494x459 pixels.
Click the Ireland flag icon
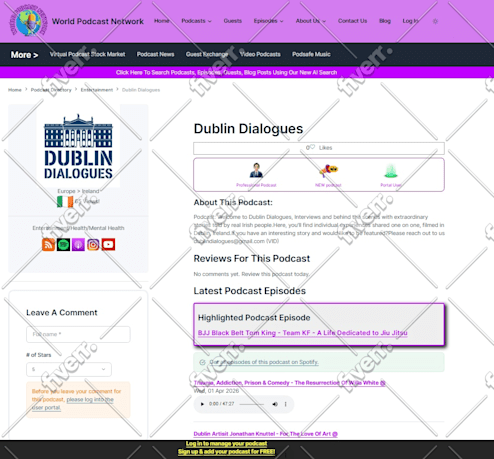(65, 201)
